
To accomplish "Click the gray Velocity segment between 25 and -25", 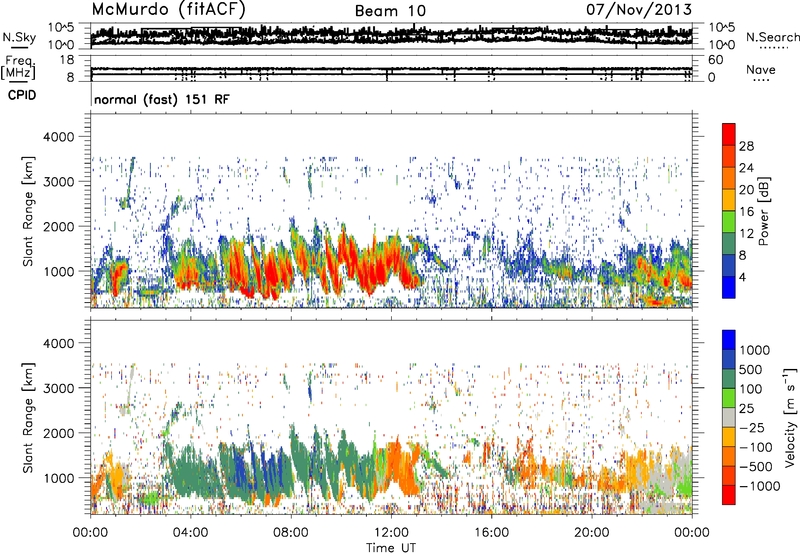I will pyautogui.click(x=729, y=417).
